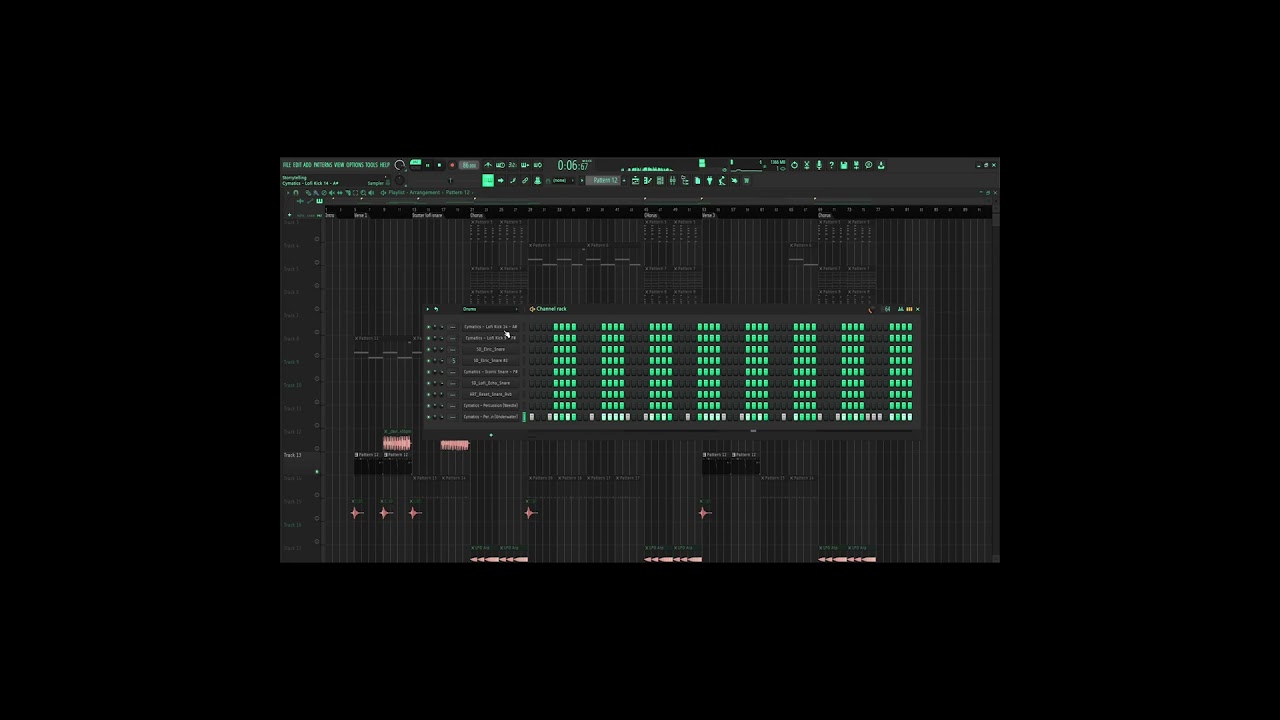Viewport: 1280px width, 720px height.
Task: Click the link/multilink controllers icon
Action: (525, 180)
